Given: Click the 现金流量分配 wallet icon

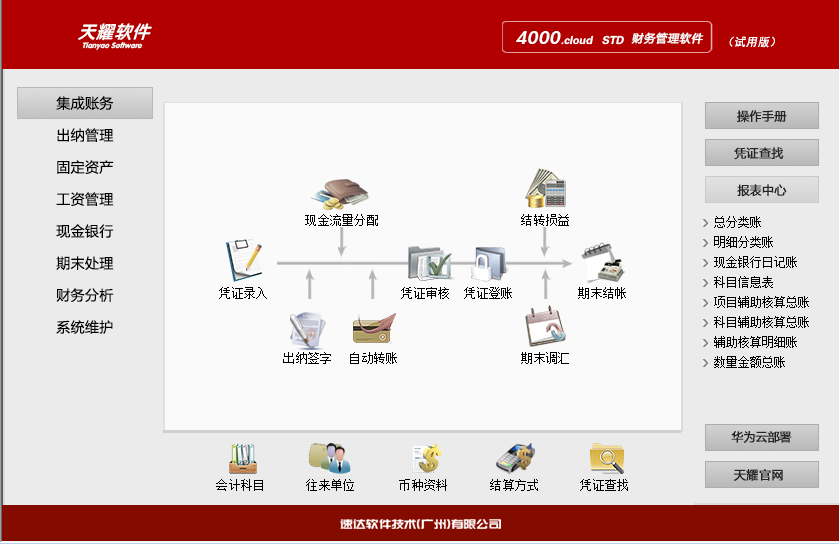Looking at the screenshot, I should tap(340, 193).
